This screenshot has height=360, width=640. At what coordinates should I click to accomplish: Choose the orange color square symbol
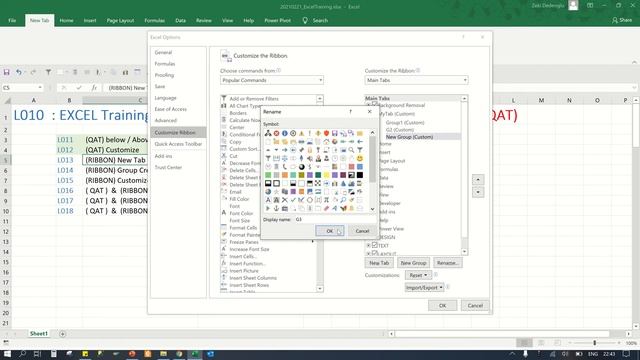285,175
